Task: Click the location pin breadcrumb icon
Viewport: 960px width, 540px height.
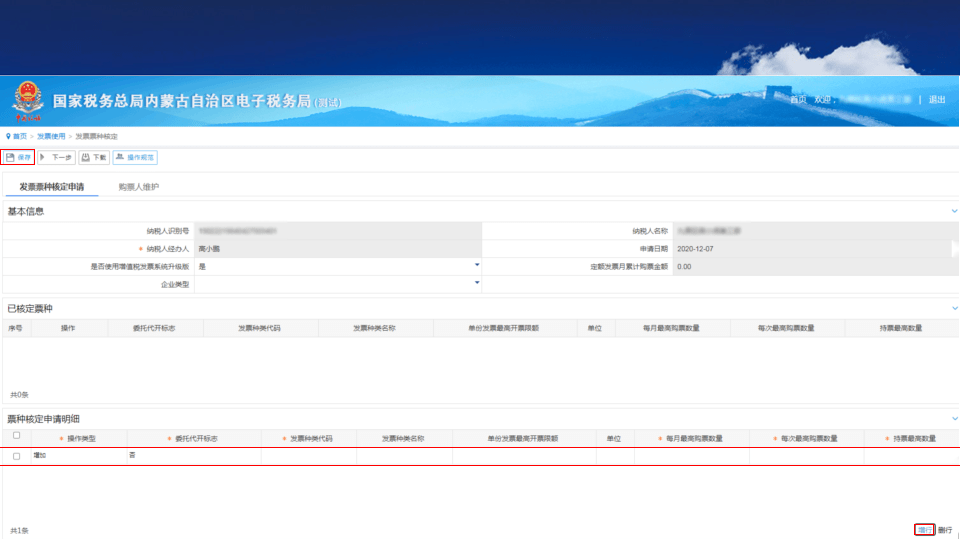Action: click(8, 136)
